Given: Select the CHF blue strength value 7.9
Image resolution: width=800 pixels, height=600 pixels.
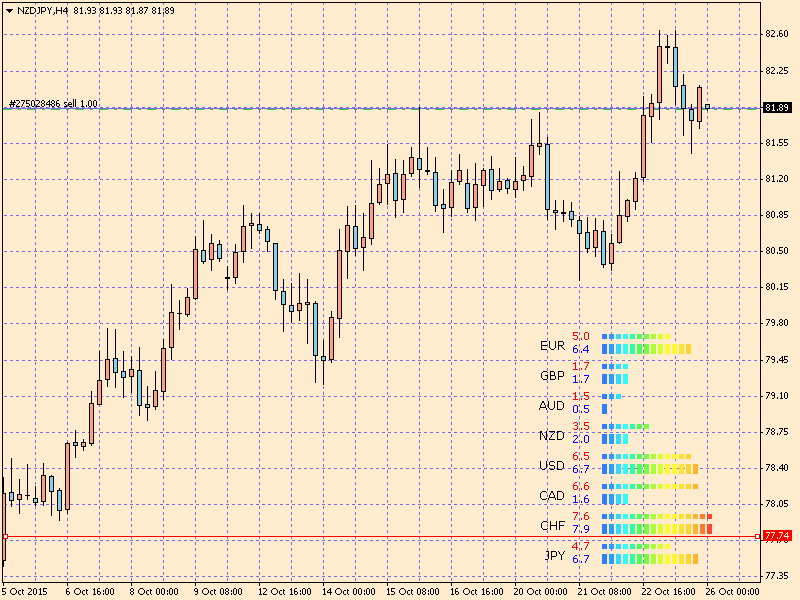Looking at the screenshot, I should [581, 529].
